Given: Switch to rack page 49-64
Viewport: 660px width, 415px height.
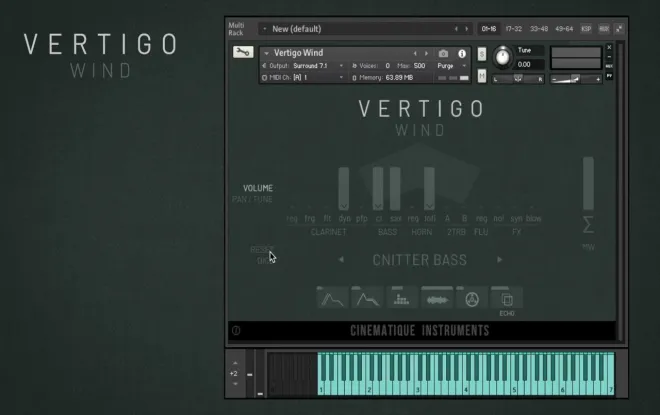Looking at the screenshot, I should 564,29.
